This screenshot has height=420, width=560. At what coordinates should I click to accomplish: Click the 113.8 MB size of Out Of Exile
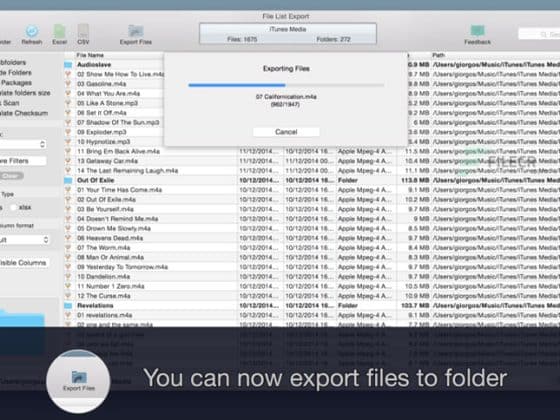pos(415,180)
